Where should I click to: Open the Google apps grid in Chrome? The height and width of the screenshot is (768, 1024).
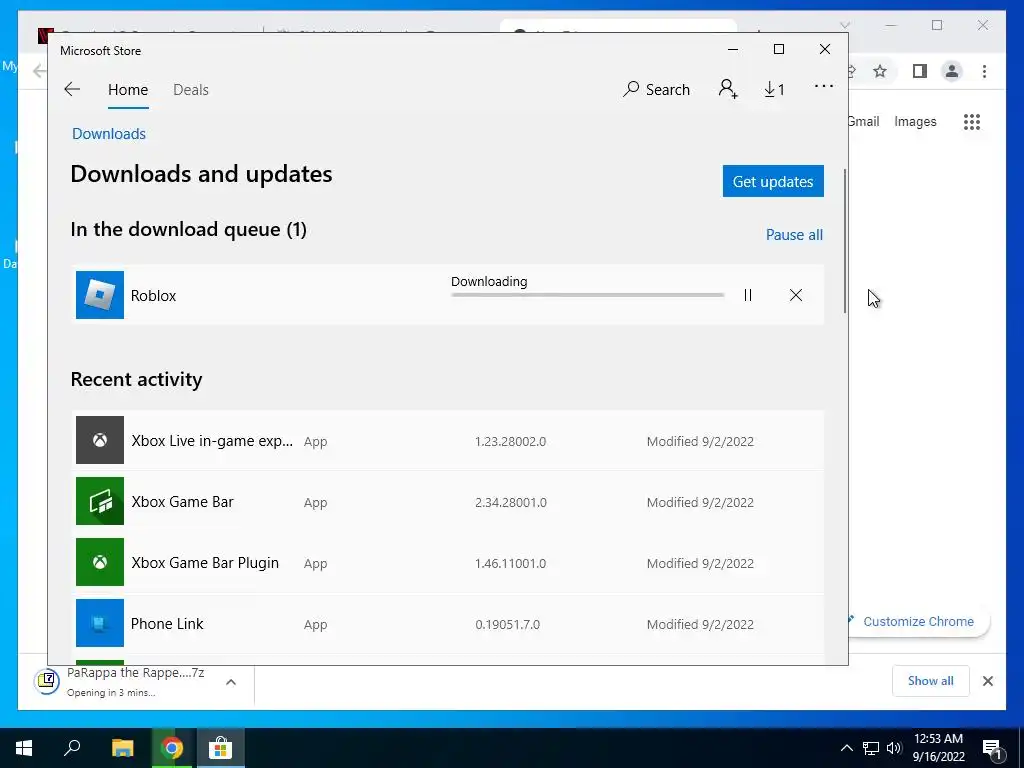(x=972, y=121)
